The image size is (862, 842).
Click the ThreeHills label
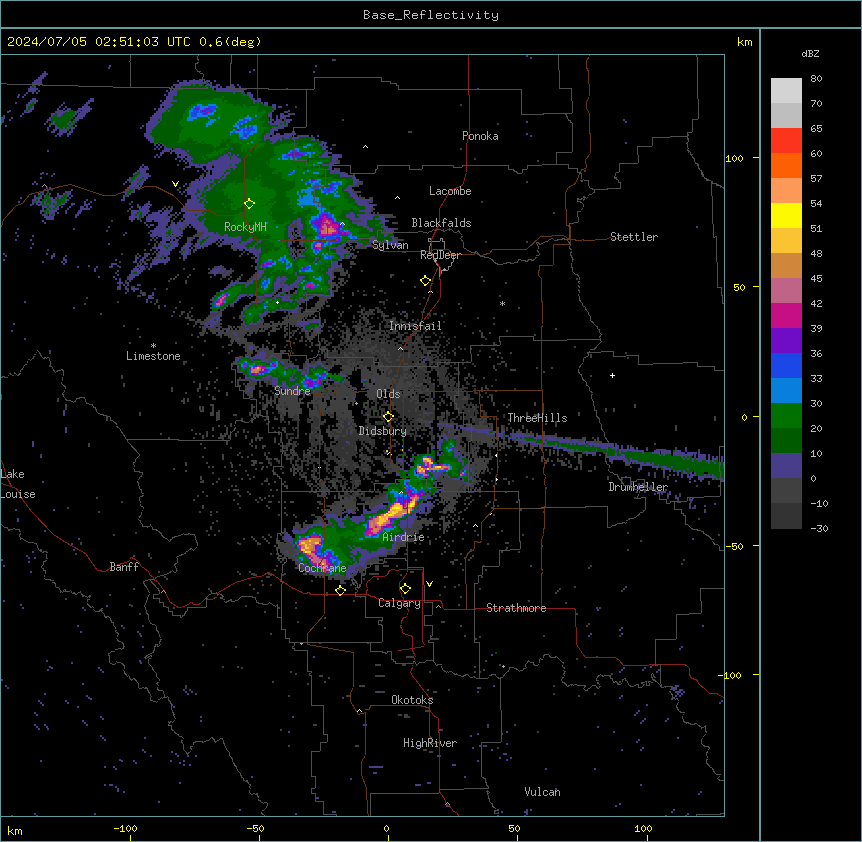(x=537, y=418)
